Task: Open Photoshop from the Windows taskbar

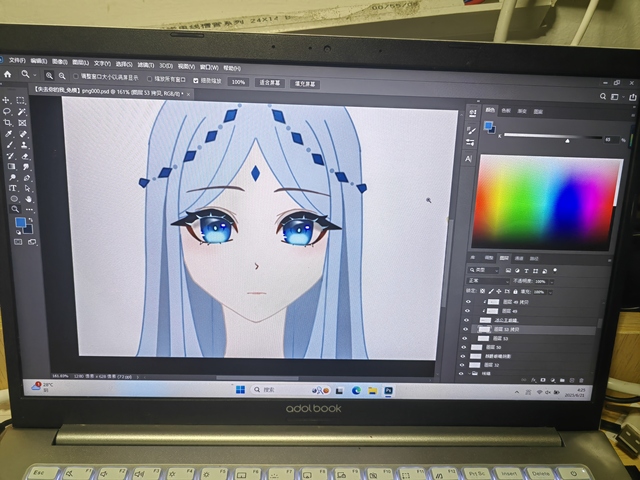Action: click(x=388, y=390)
